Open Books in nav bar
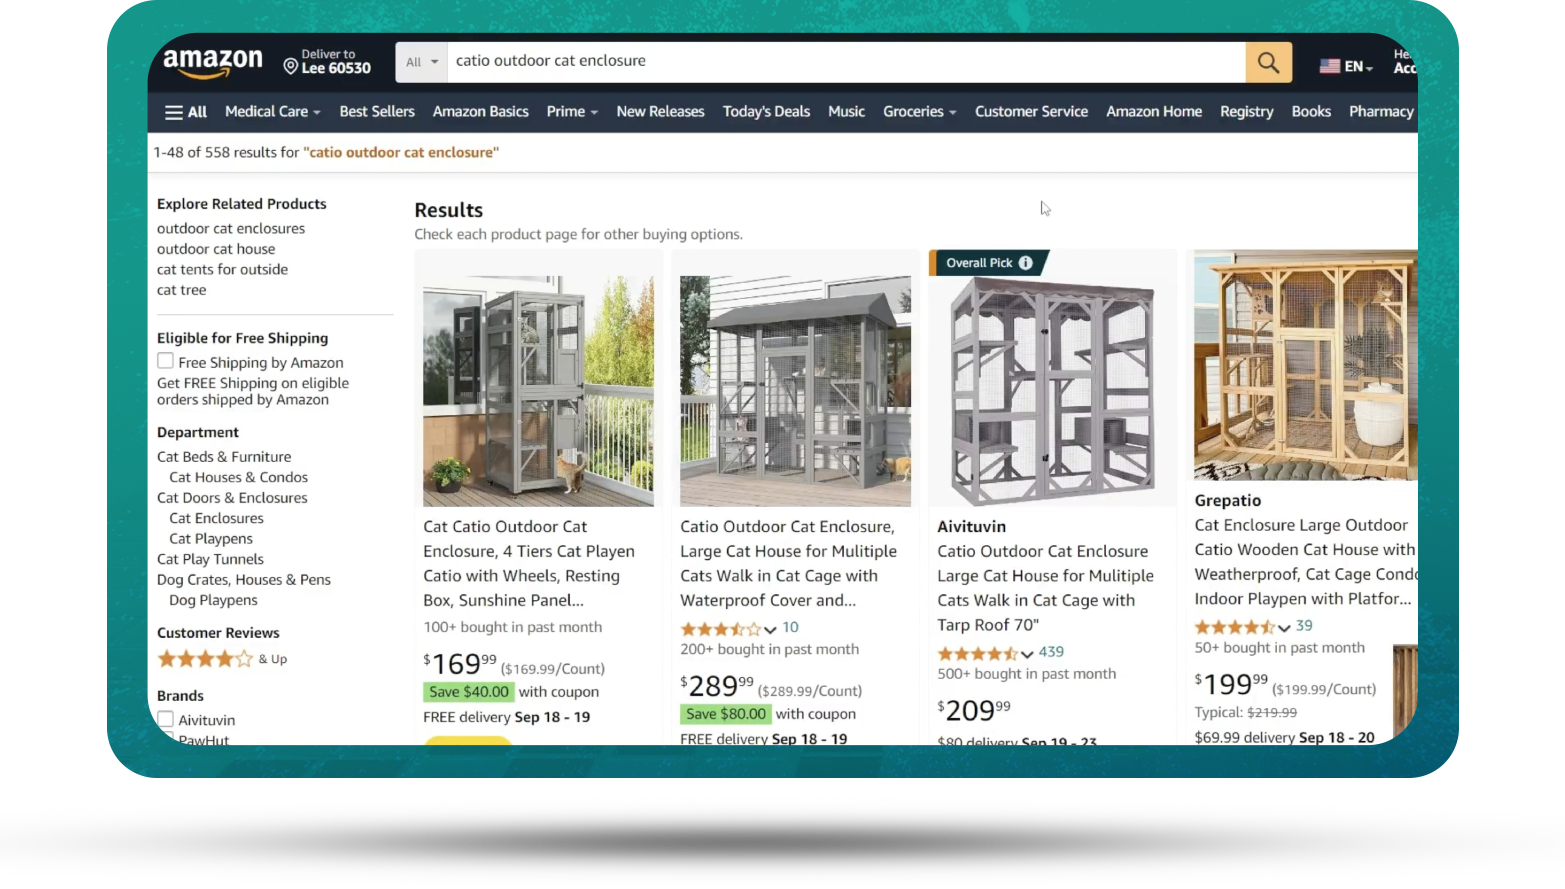Viewport: 1565px width, 889px height. pos(1311,111)
